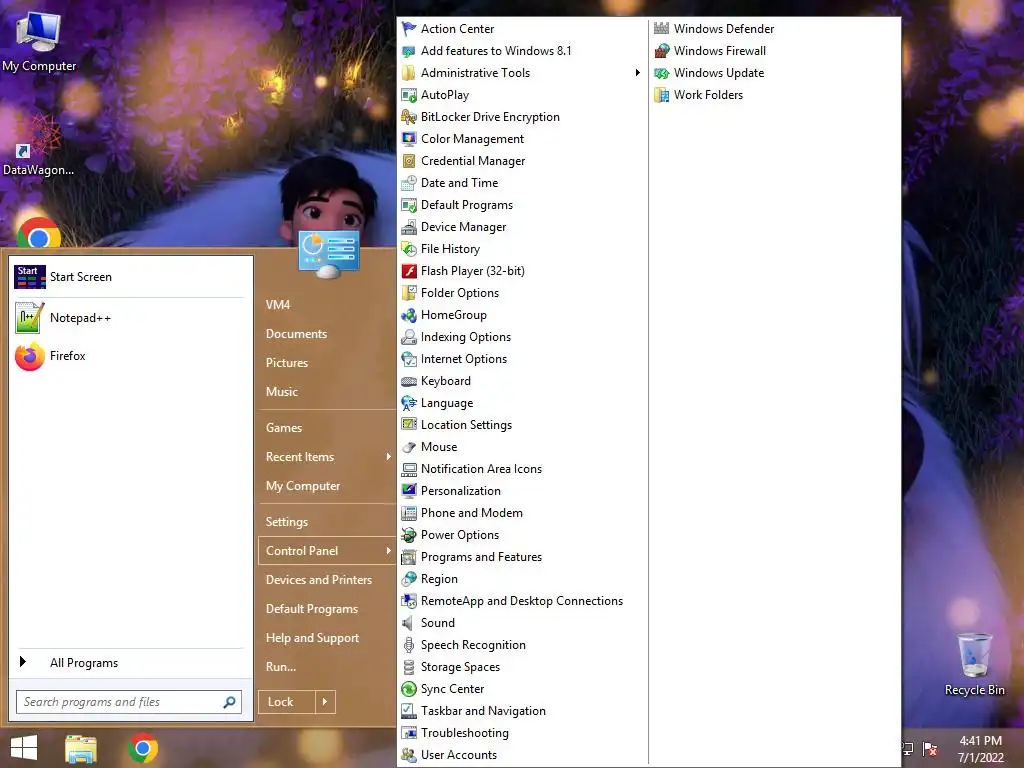Click the Mouse icon in Control Panel list
This screenshot has height=768, width=1024.
coord(409,447)
